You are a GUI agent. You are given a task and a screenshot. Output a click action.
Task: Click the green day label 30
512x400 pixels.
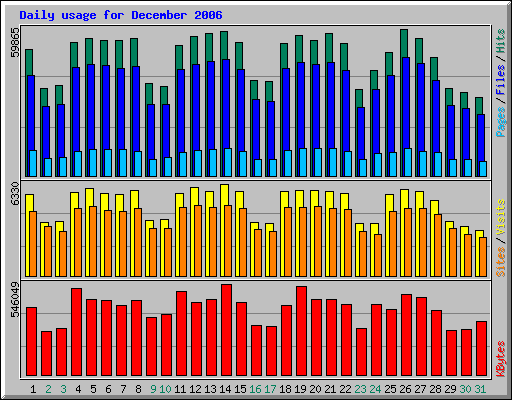(465, 389)
